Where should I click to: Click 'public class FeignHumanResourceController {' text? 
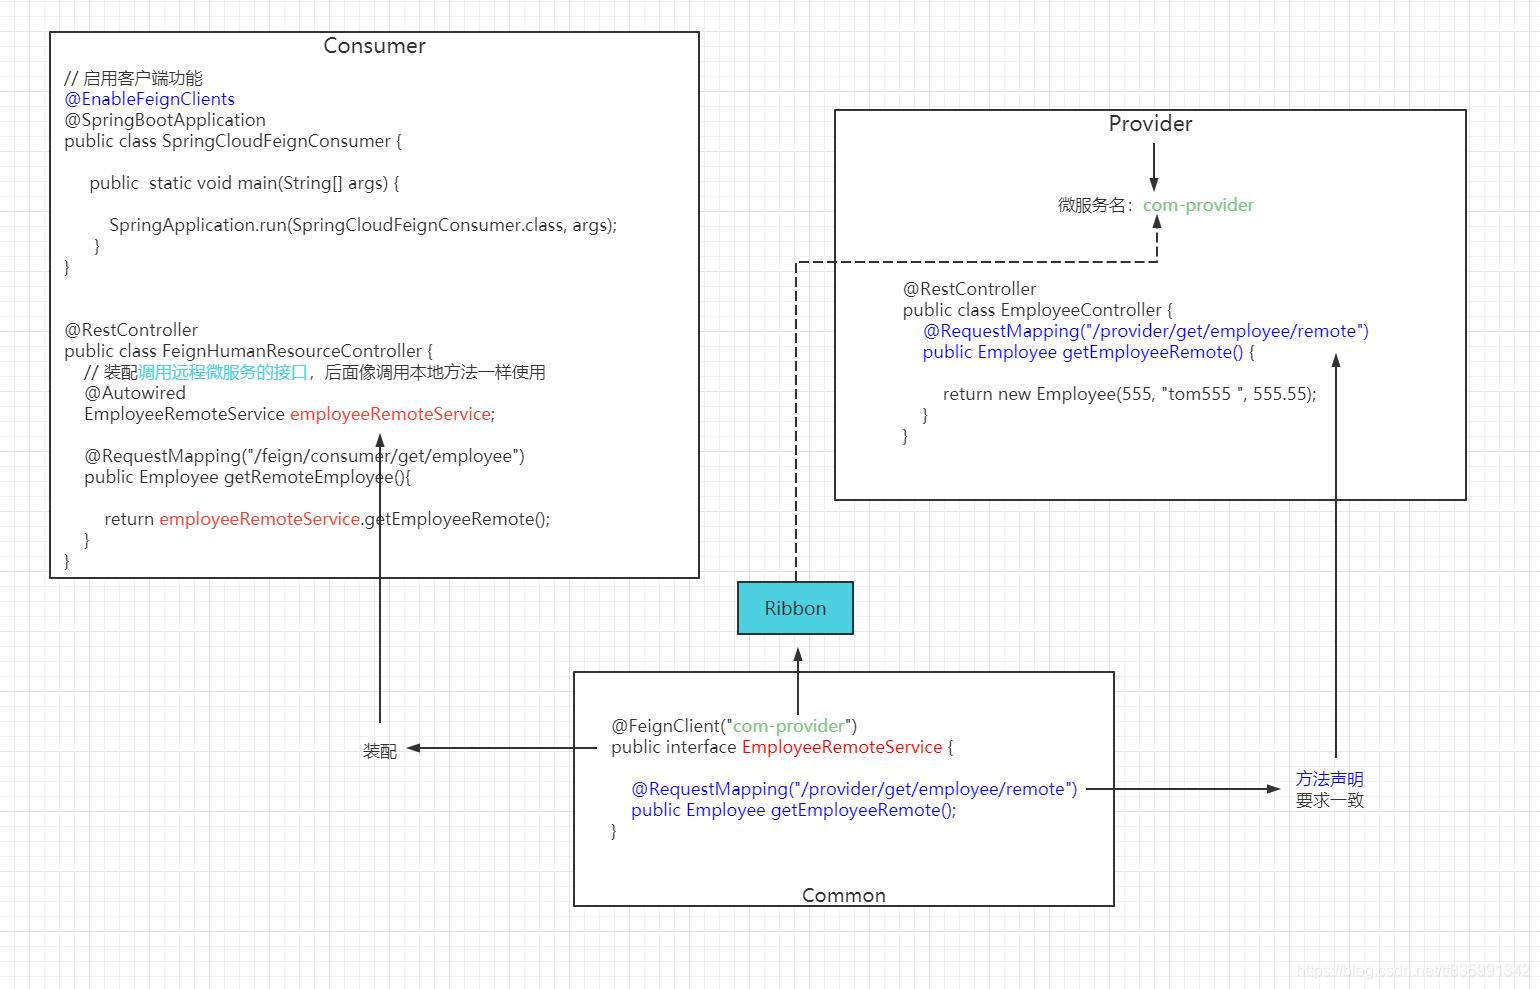249,351
